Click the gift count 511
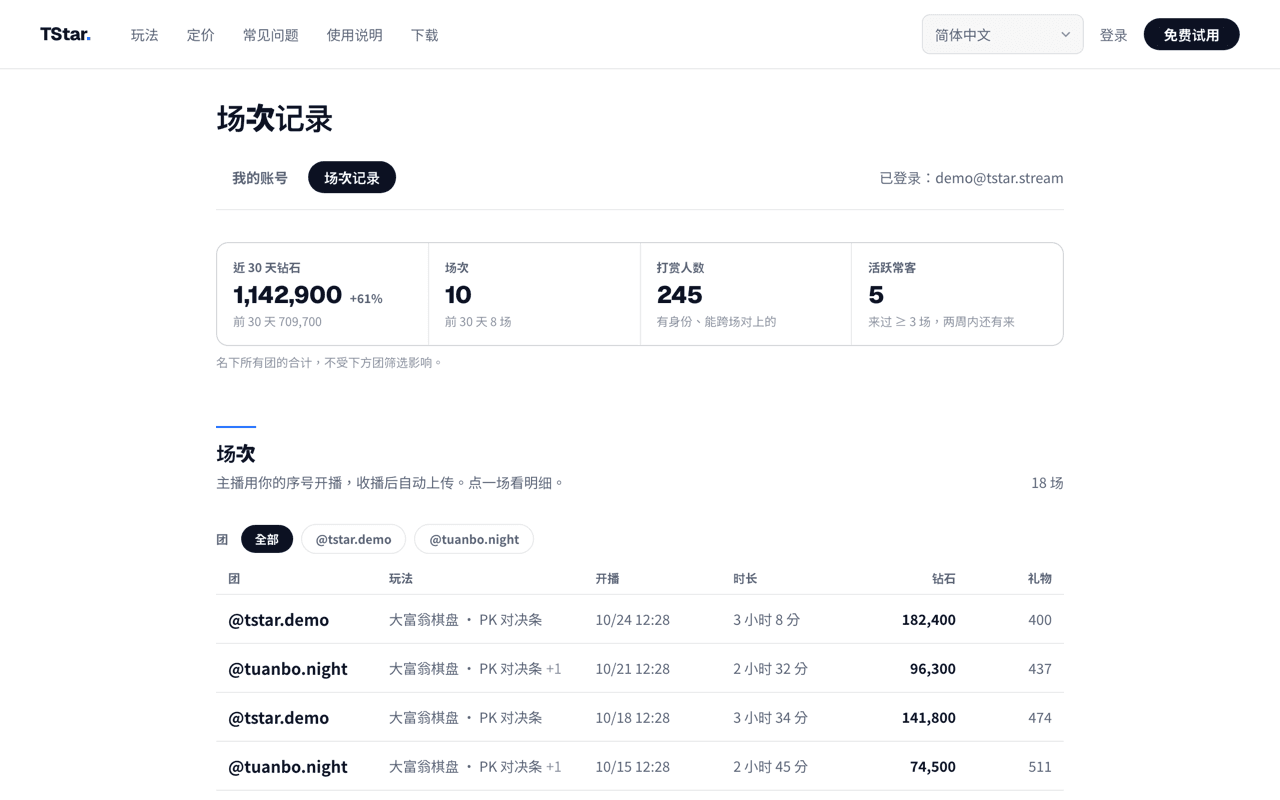The height and width of the screenshot is (800, 1280). pos(1040,766)
